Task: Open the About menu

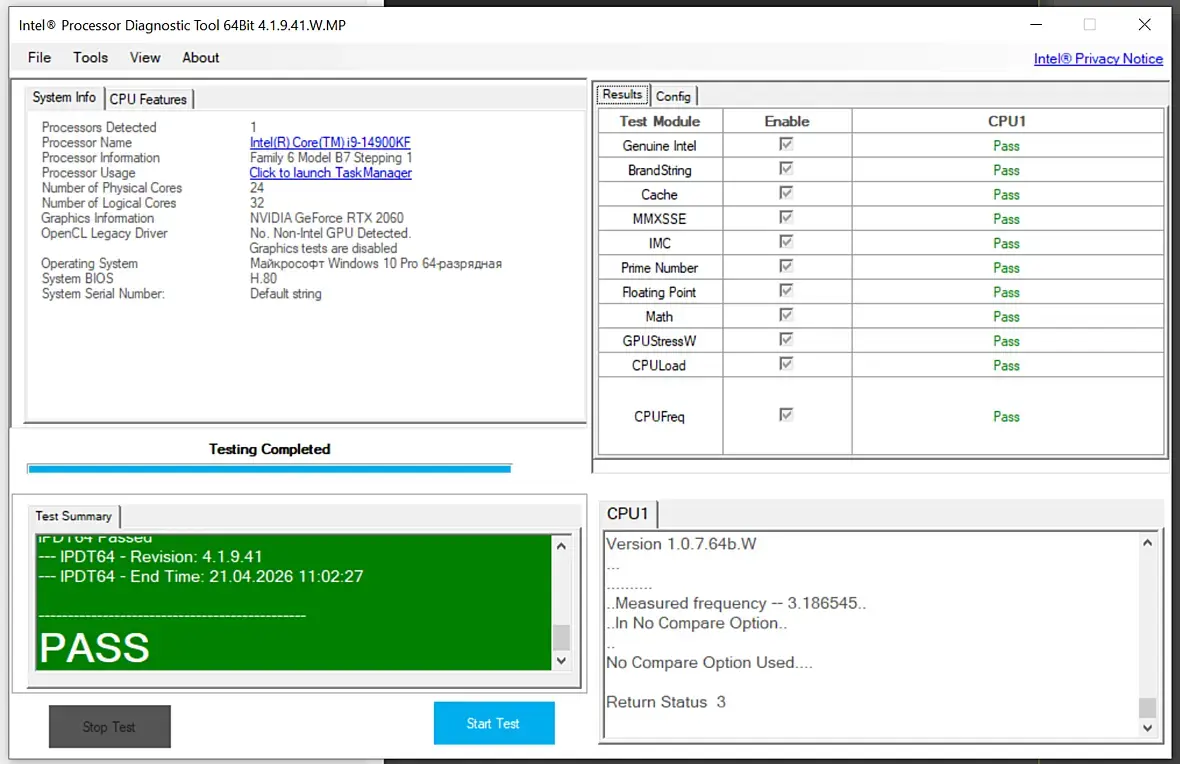Action: pyautogui.click(x=200, y=57)
